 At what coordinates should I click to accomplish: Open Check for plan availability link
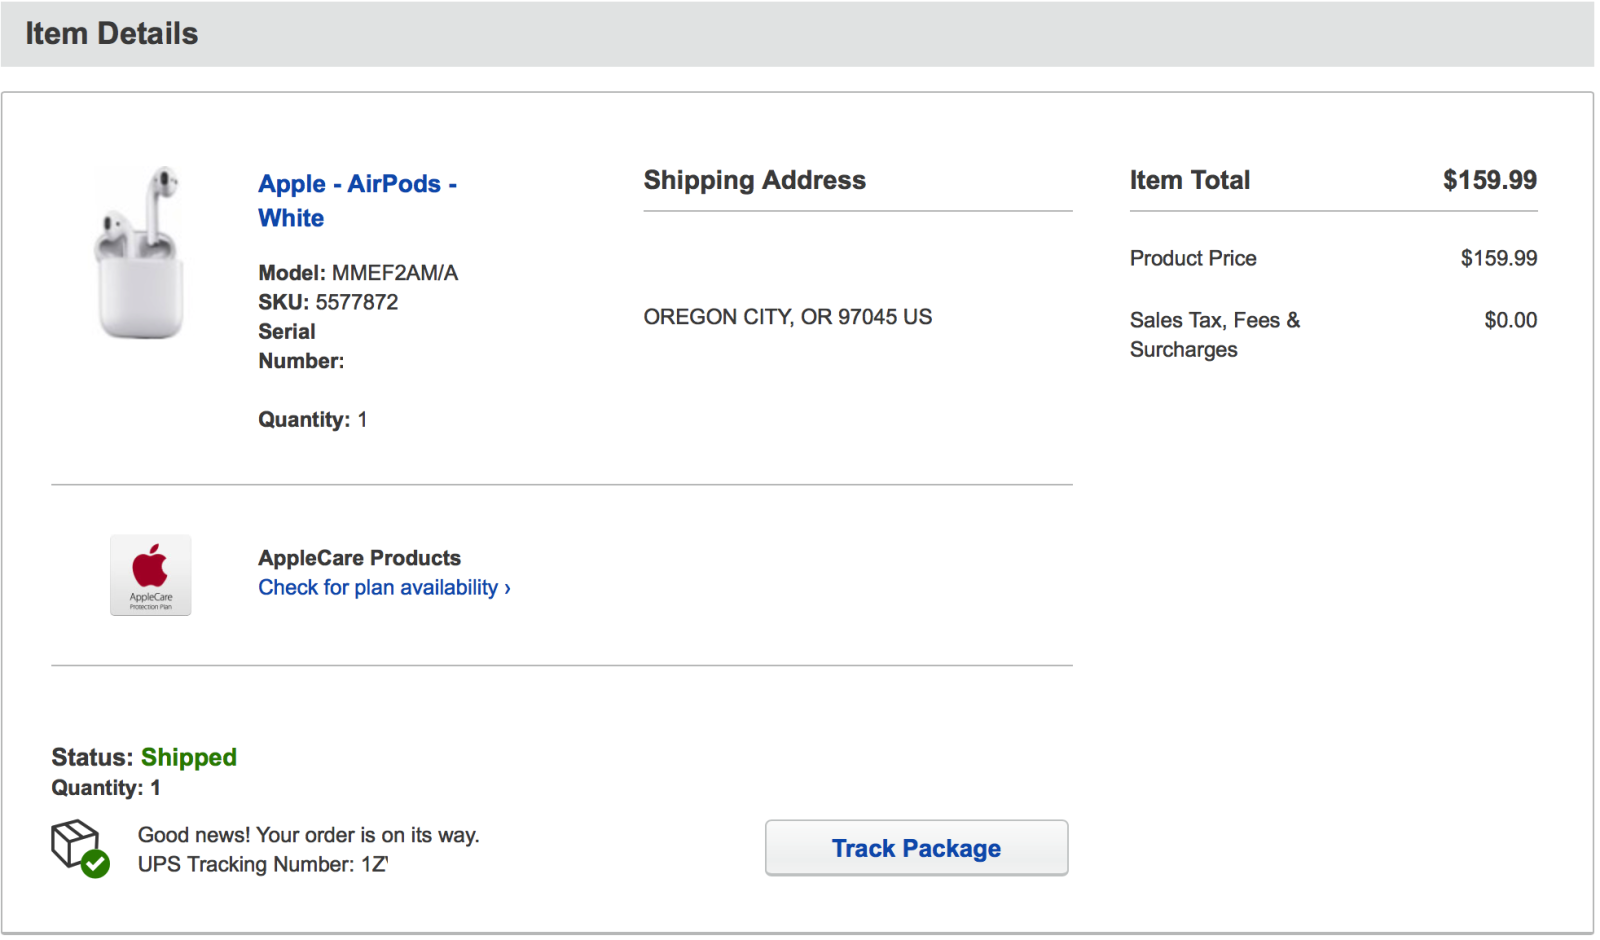pyautogui.click(x=384, y=588)
